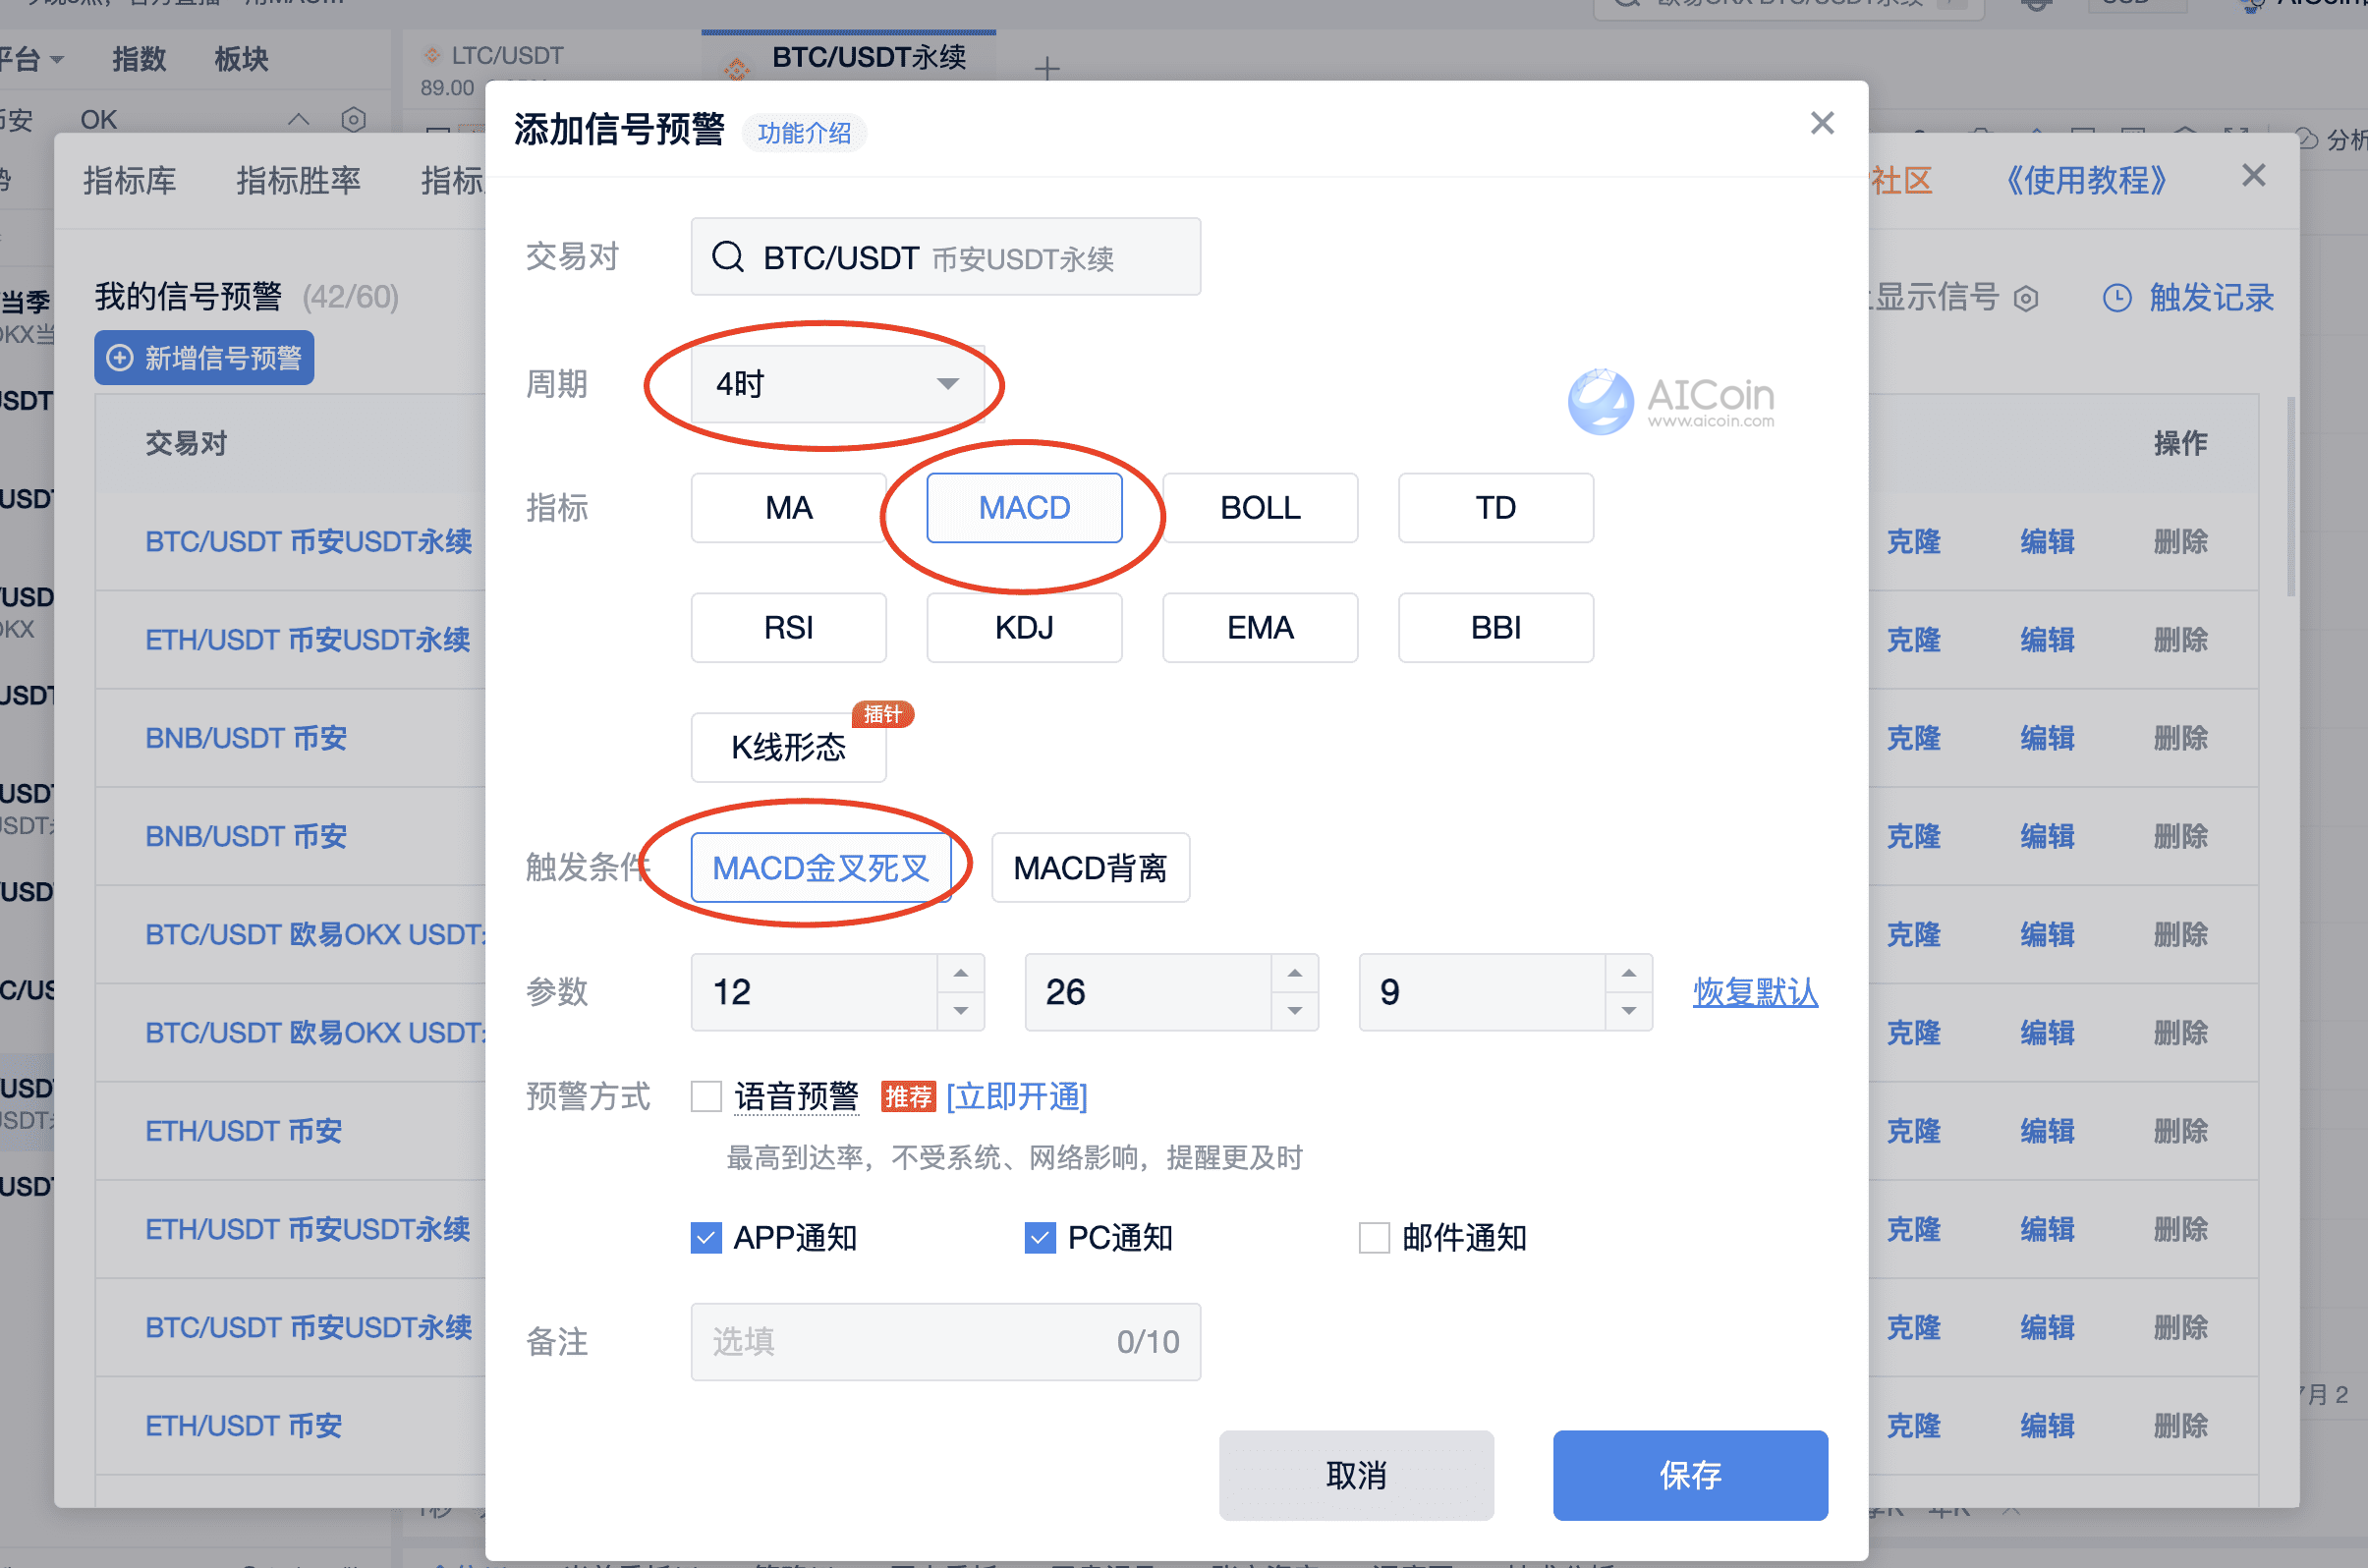Close the indicator panel behind the dialog

coord(2254,176)
